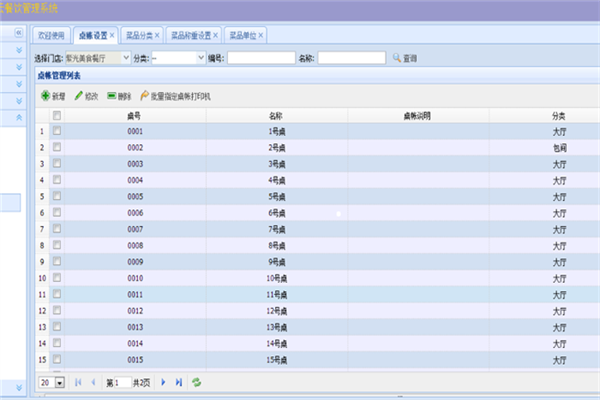Refresh the table list with green icon
The height and width of the screenshot is (400, 600).
[197, 382]
